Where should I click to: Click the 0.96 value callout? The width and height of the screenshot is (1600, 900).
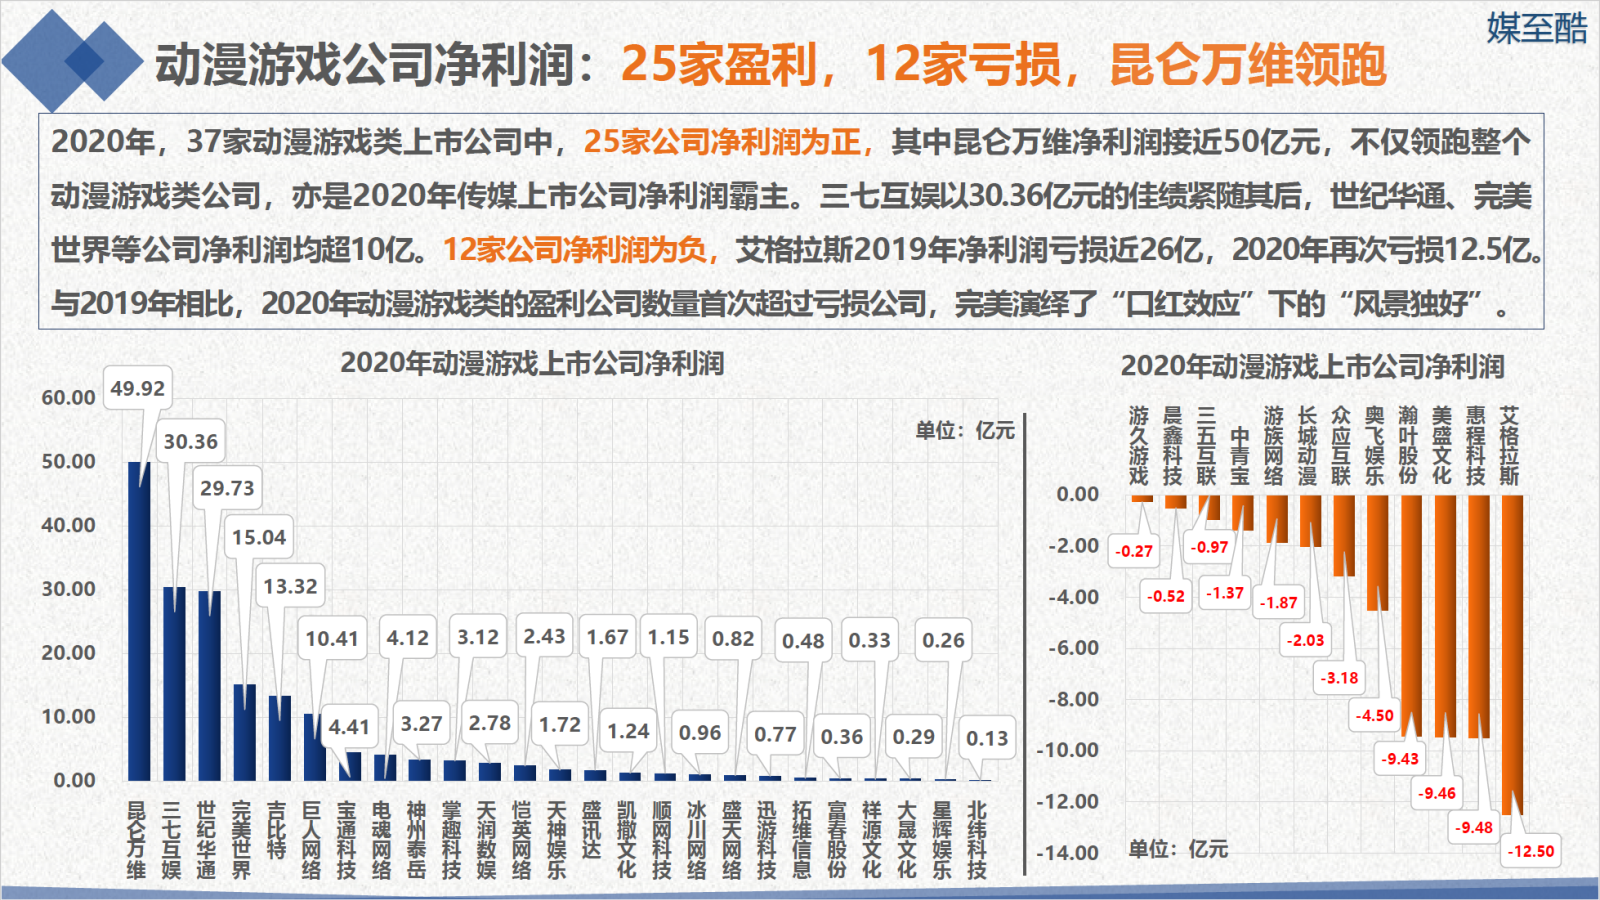tap(700, 733)
